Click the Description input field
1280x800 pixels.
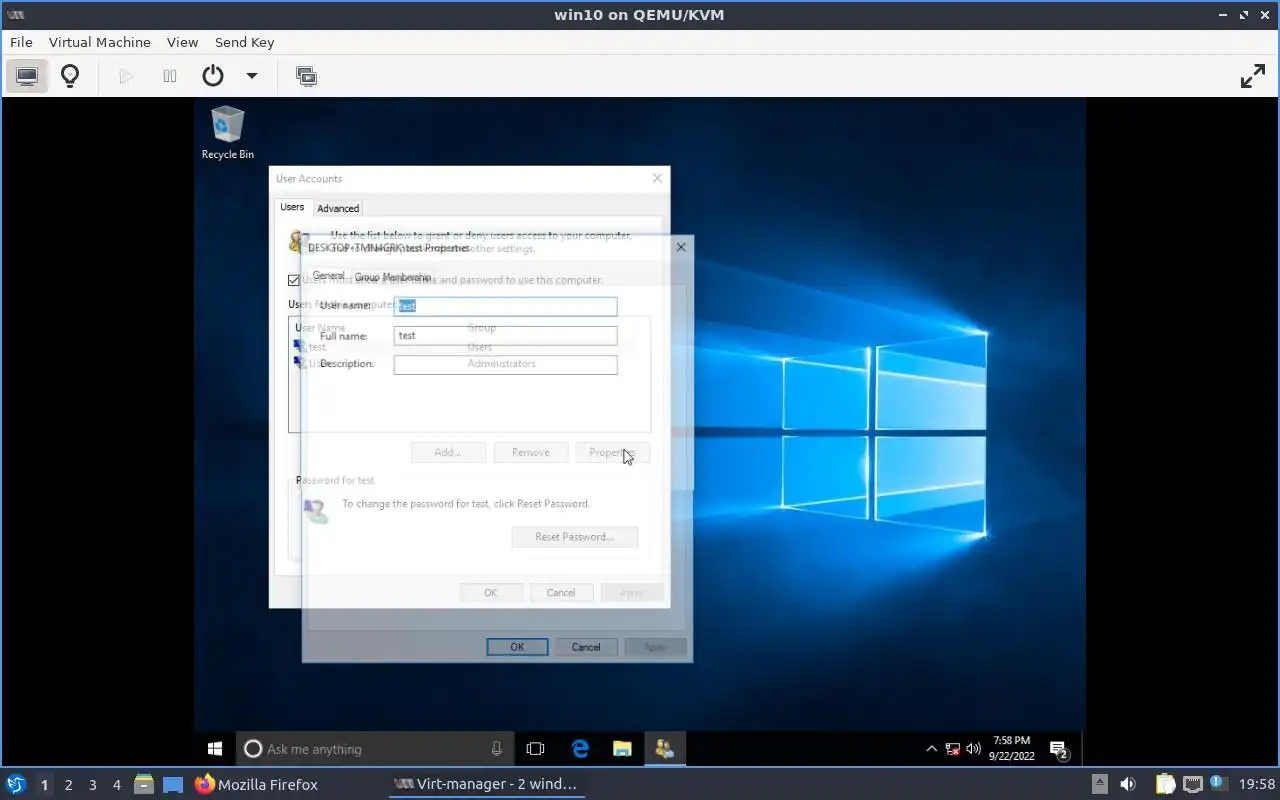[505, 365]
